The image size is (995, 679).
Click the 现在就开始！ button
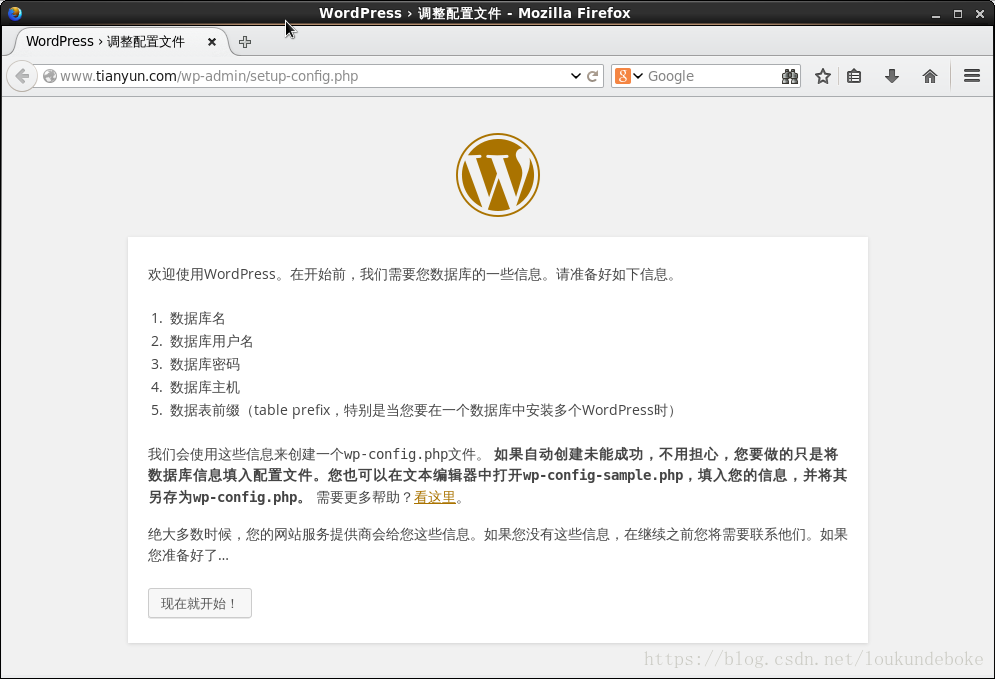coord(200,603)
